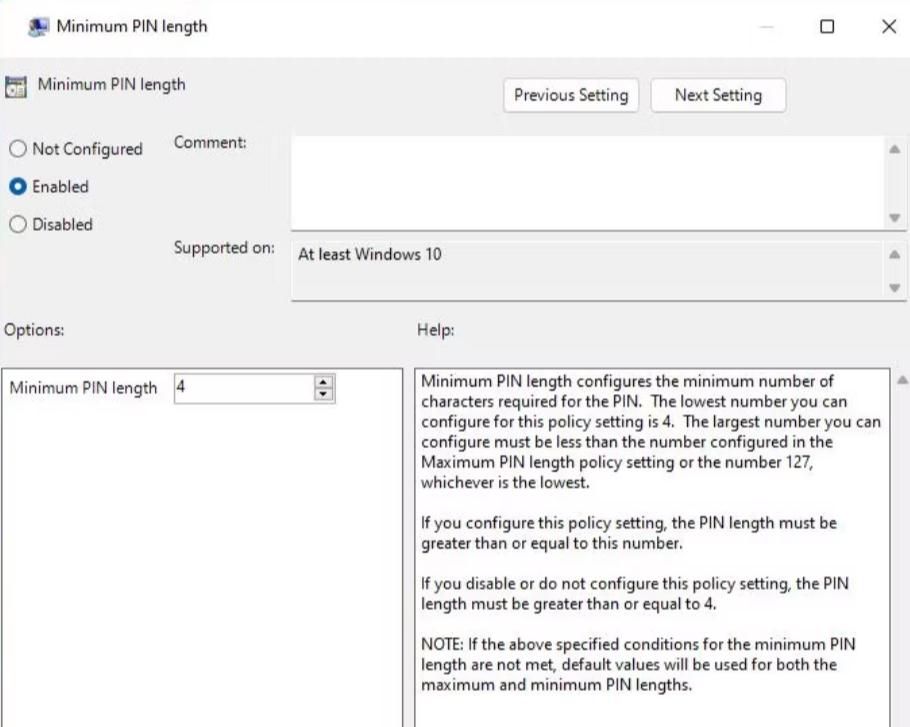Go to Previous Setting
Image resolution: width=910 pixels, height=727 pixels.
click(x=570, y=96)
